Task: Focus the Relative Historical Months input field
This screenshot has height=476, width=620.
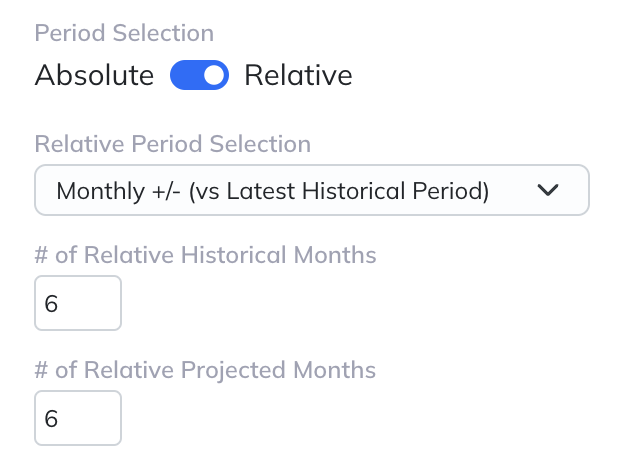Action: [x=78, y=303]
